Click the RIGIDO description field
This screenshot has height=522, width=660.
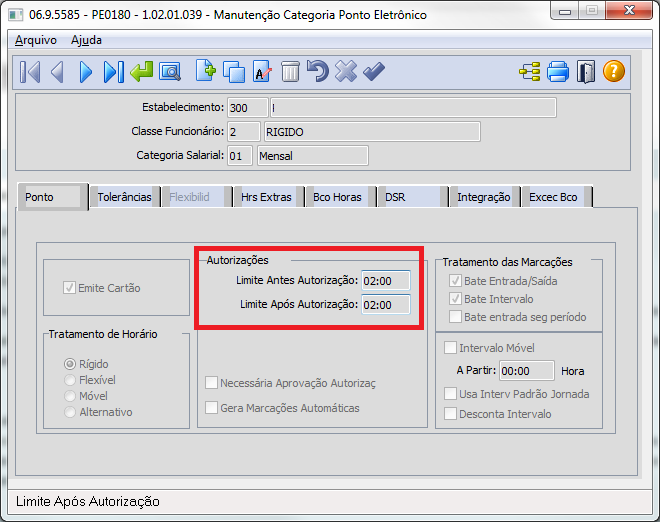coord(372,132)
